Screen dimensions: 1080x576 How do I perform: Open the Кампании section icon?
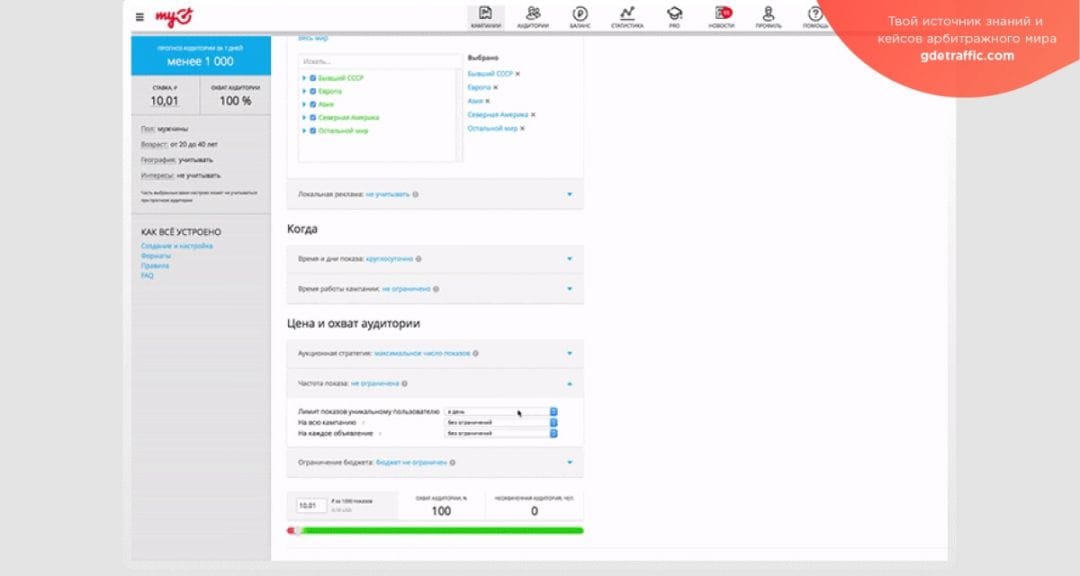(485, 15)
